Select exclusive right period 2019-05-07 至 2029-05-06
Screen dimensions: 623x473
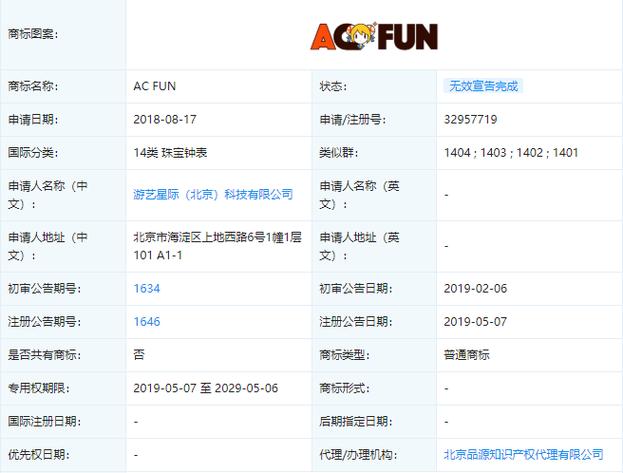click(x=206, y=388)
